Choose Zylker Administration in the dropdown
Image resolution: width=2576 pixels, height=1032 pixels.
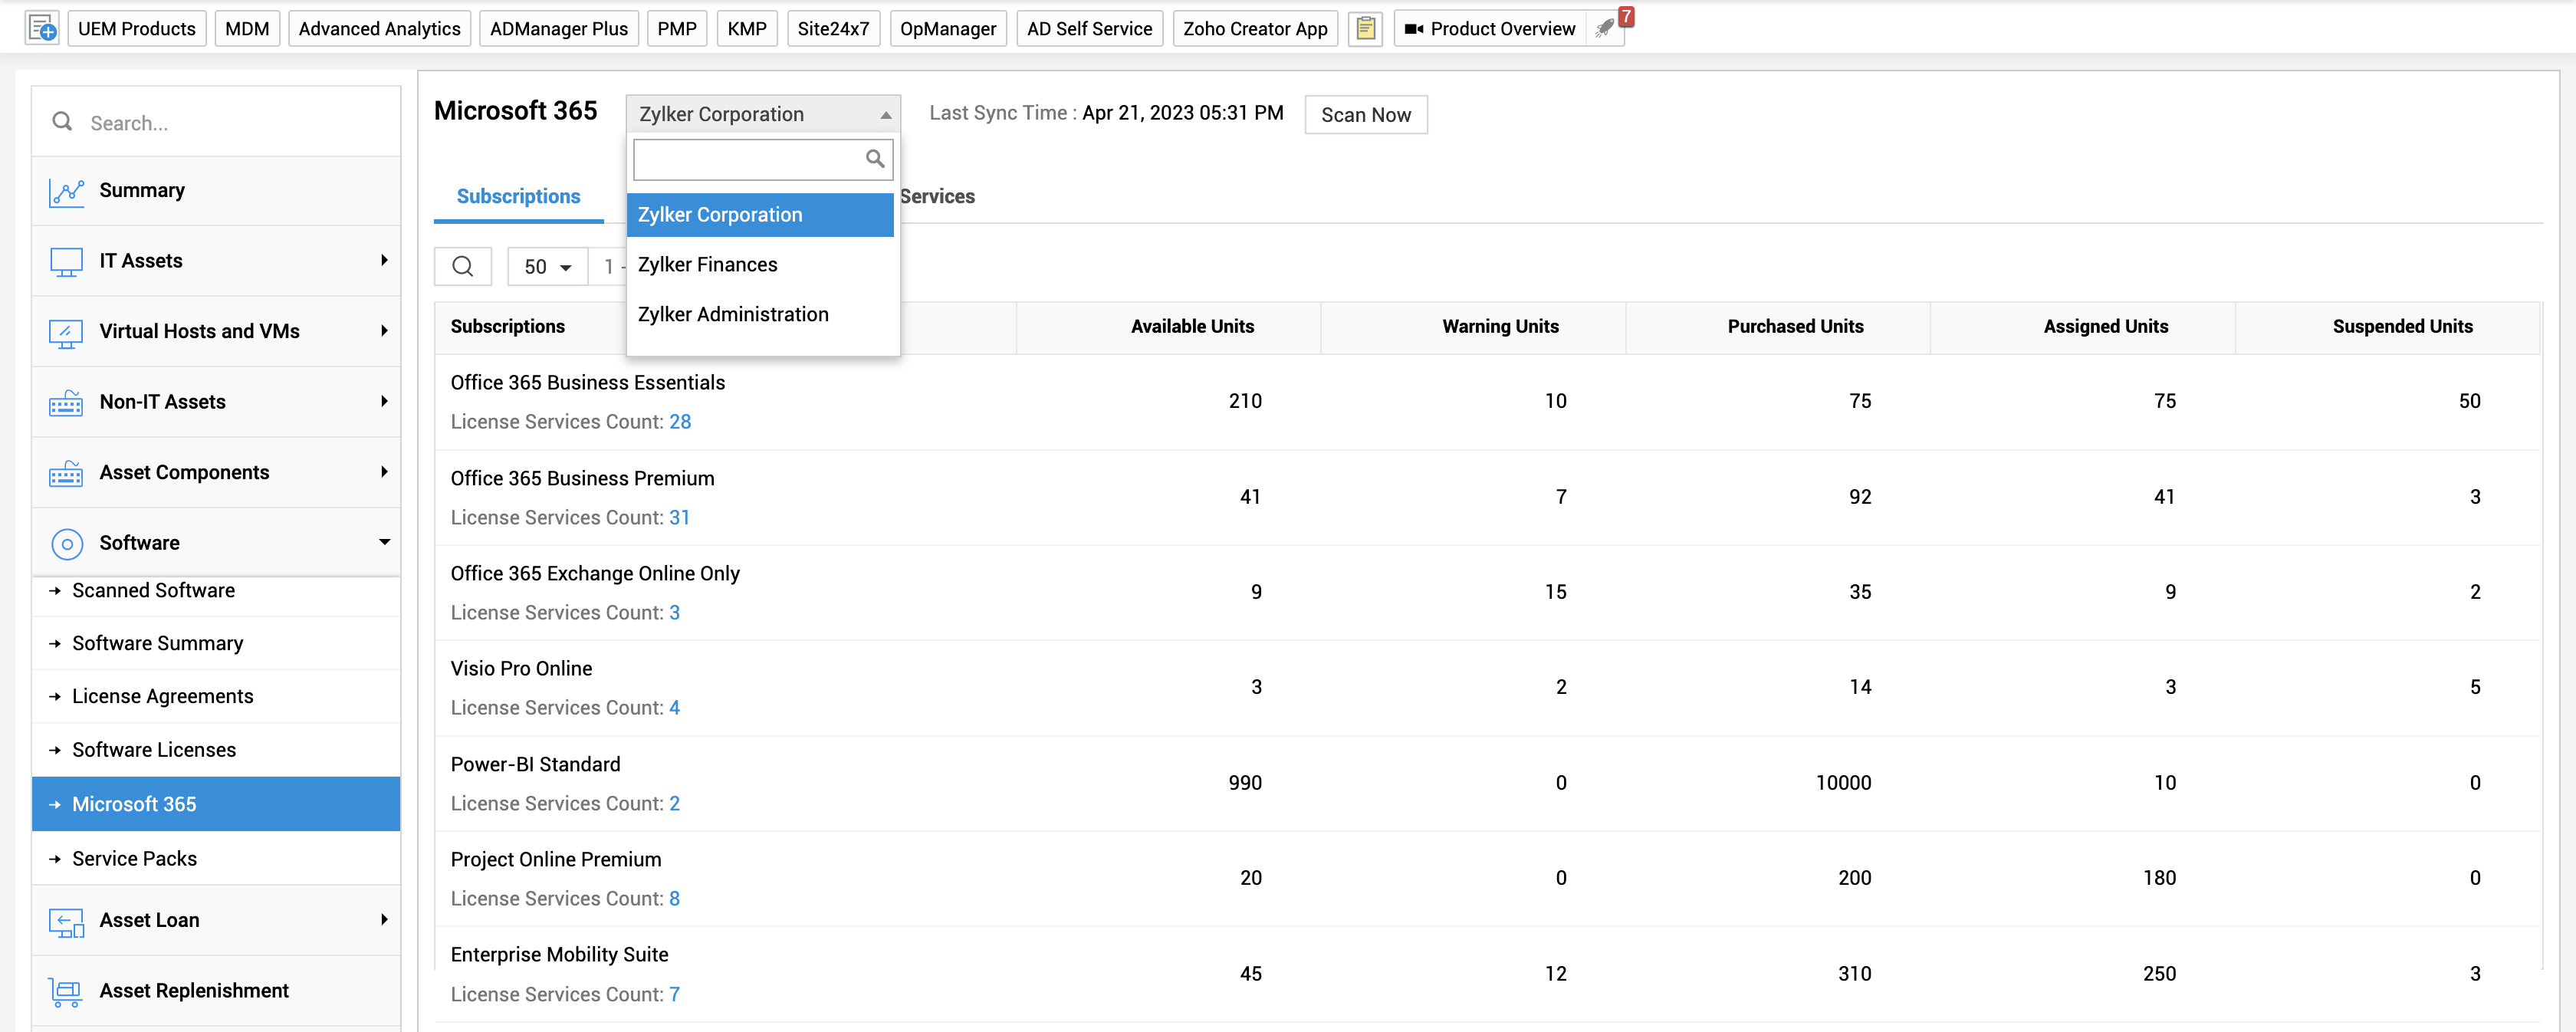point(732,315)
